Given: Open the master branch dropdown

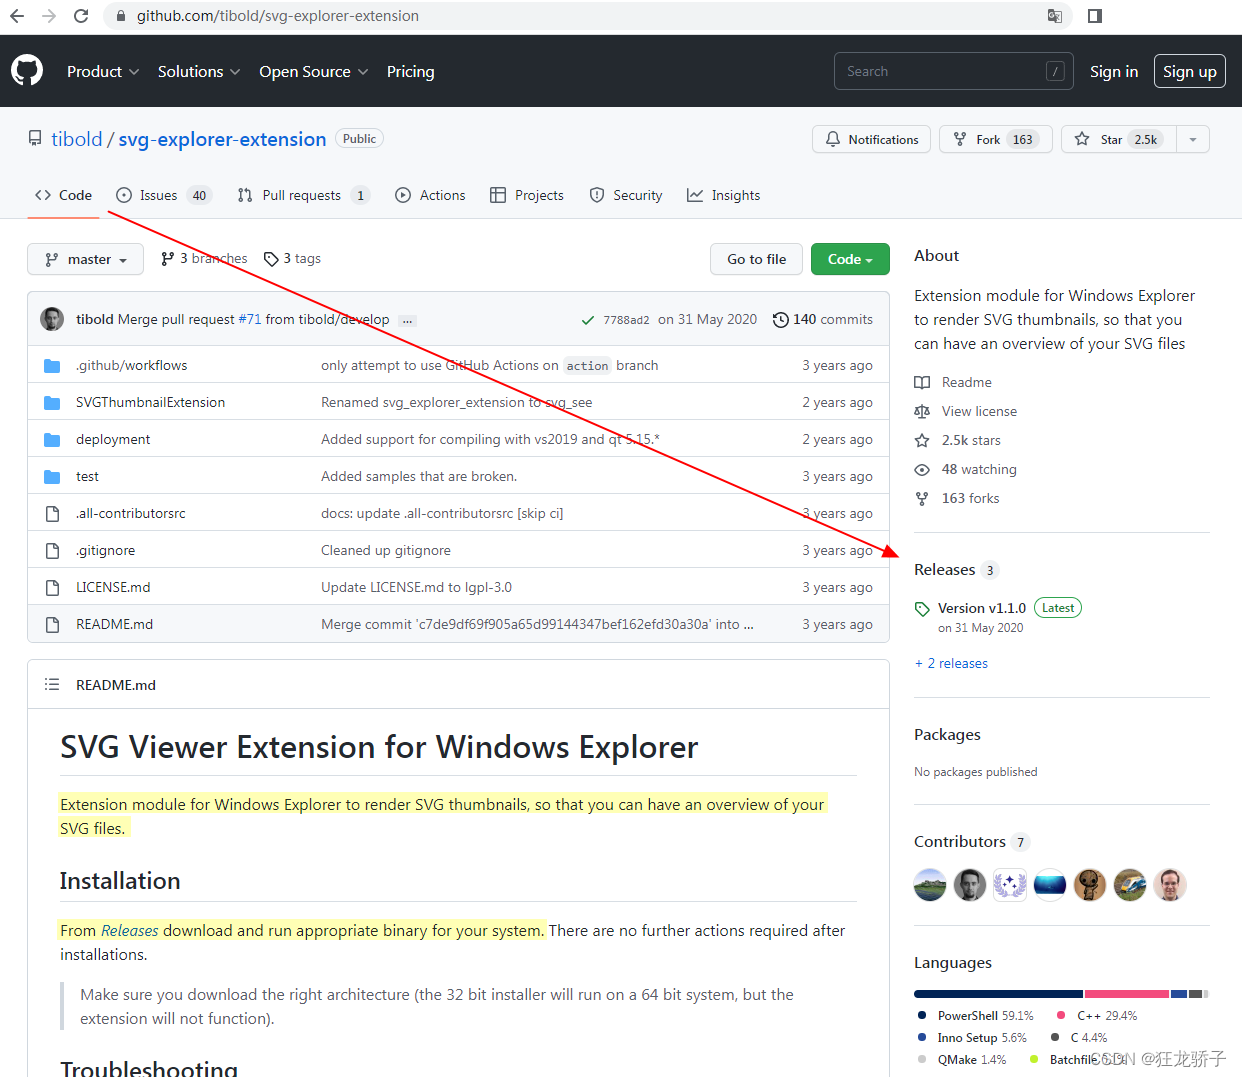Looking at the screenshot, I should coord(85,259).
